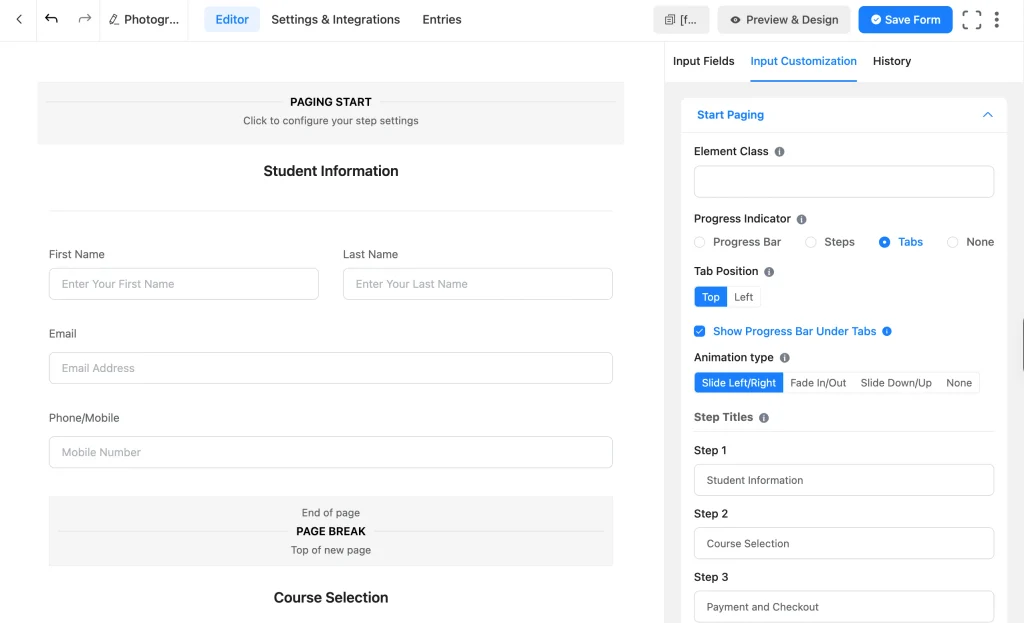Click the Page Break block

[330, 531]
